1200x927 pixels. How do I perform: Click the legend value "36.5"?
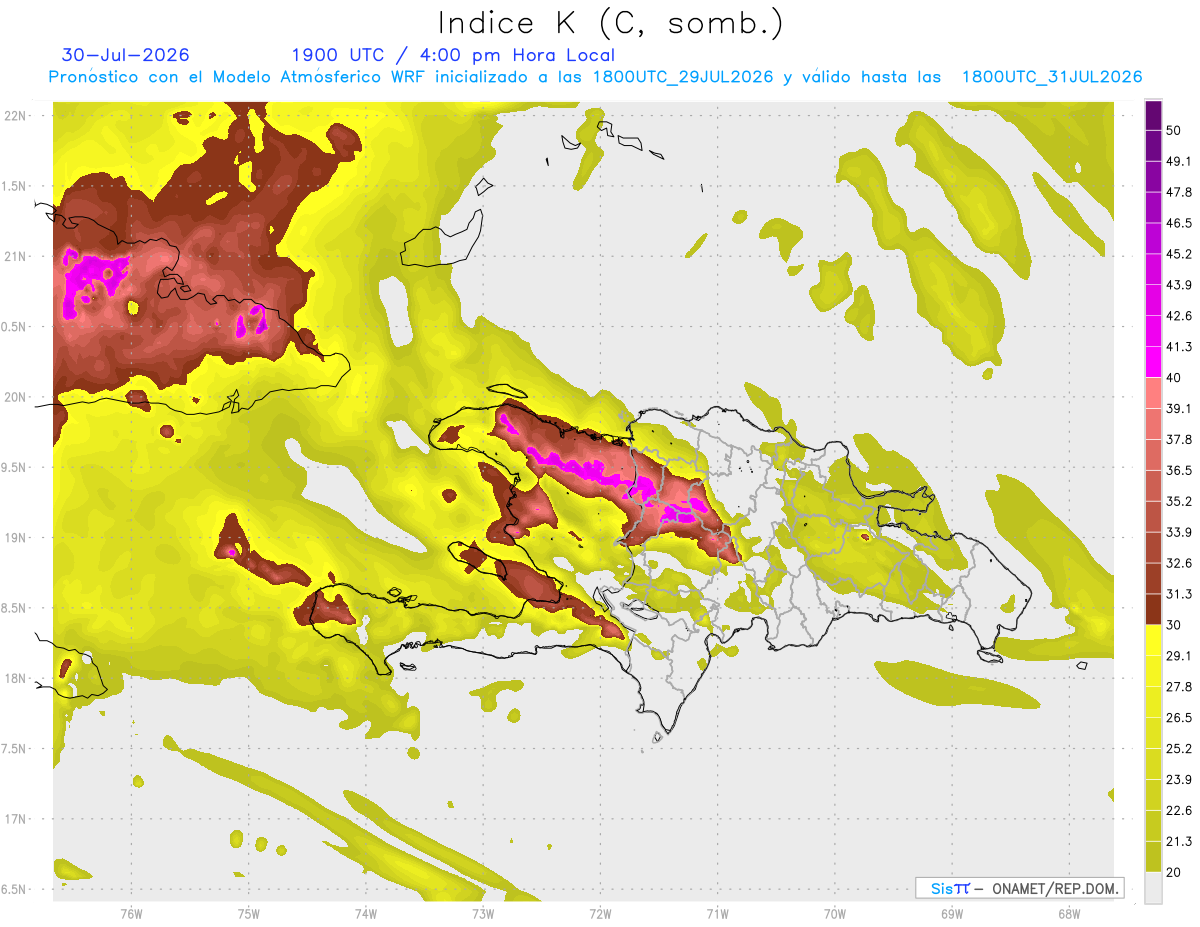[1179, 470]
